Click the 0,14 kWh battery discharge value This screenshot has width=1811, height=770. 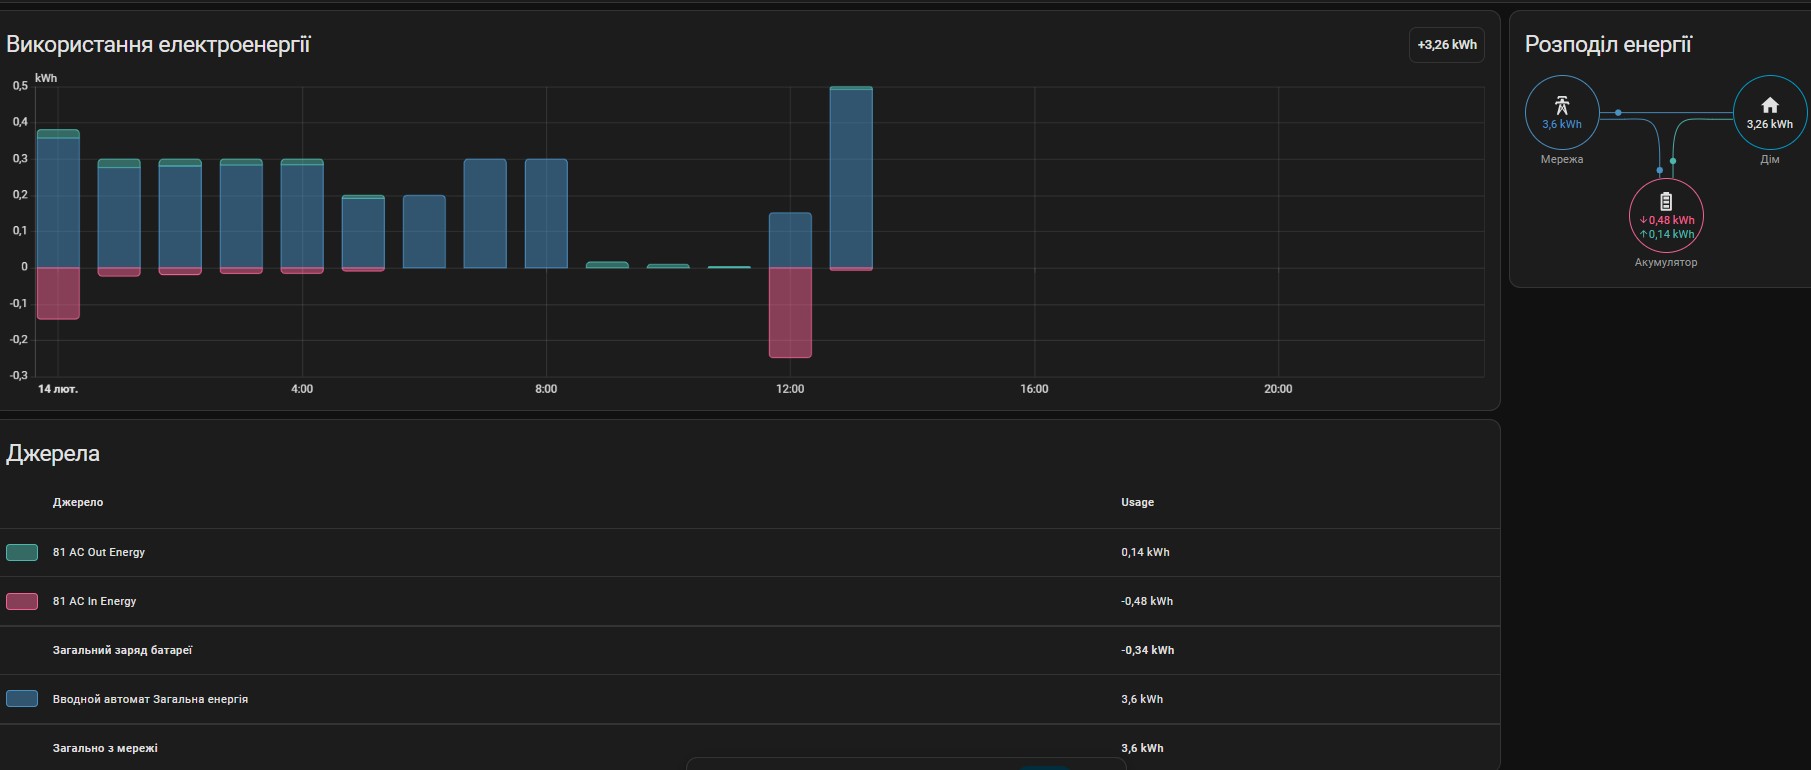(1667, 234)
